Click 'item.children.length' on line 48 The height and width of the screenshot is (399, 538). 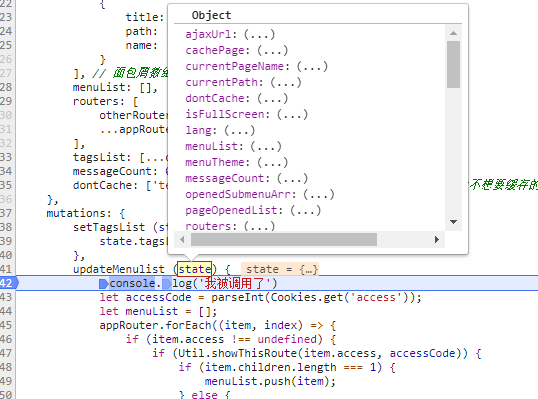pyautogui.click(x=270, y=367)
